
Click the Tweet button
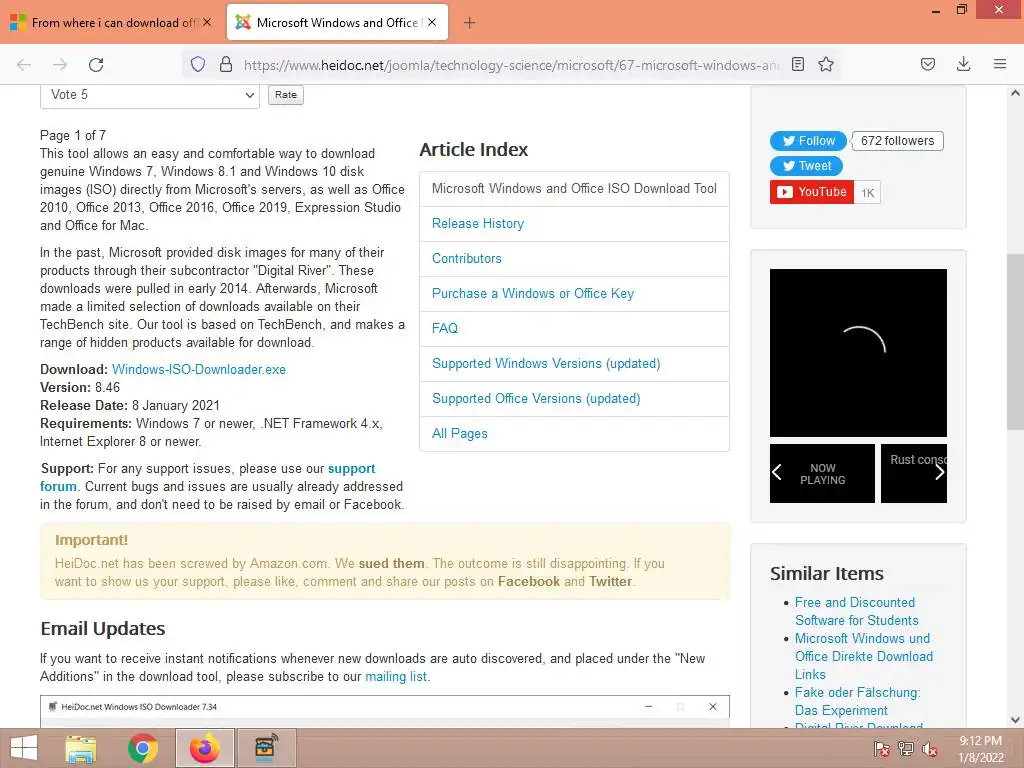pyautogui.click(x=806, y=166)
